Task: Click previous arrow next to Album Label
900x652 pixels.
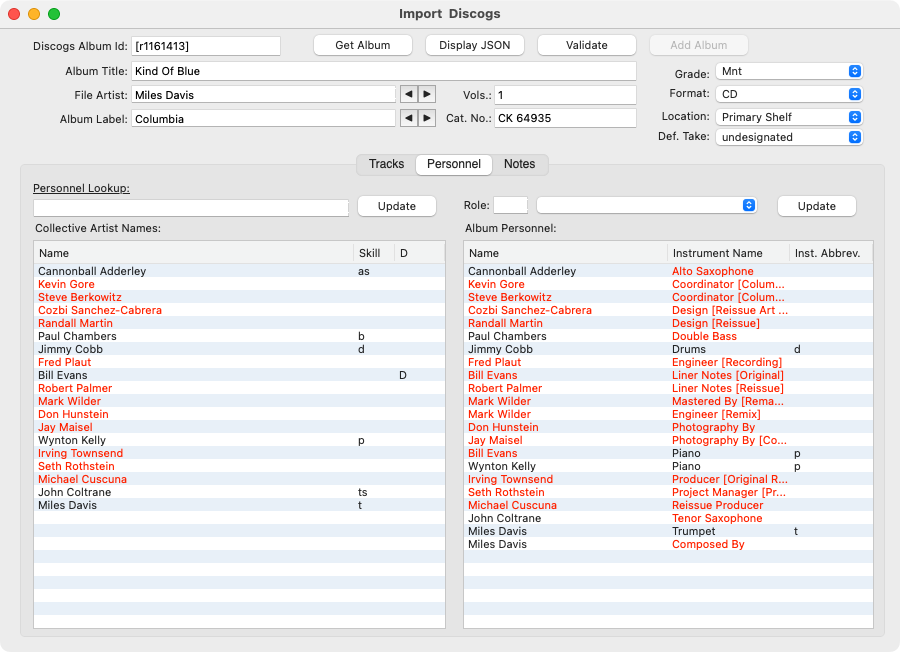Action: [x=409, y=118]
